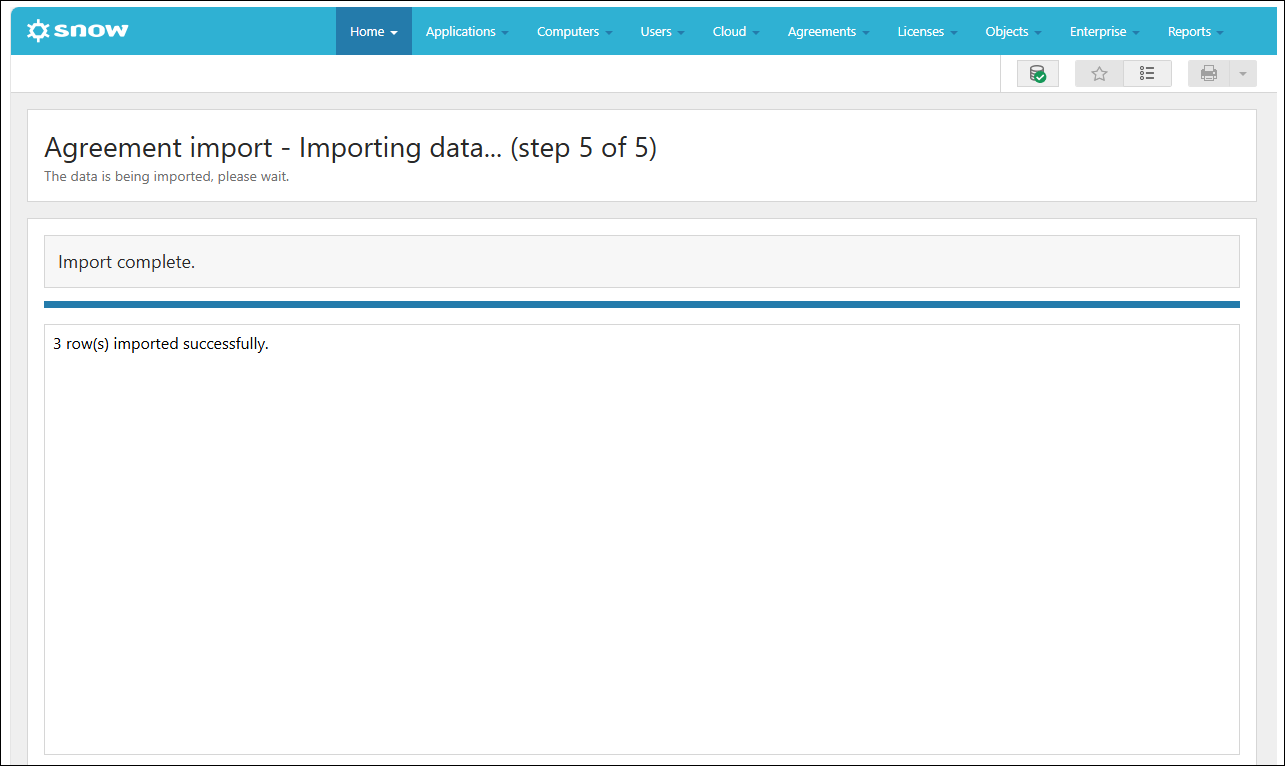Open the Objects dropdown menu

(x=1013, y=31)
